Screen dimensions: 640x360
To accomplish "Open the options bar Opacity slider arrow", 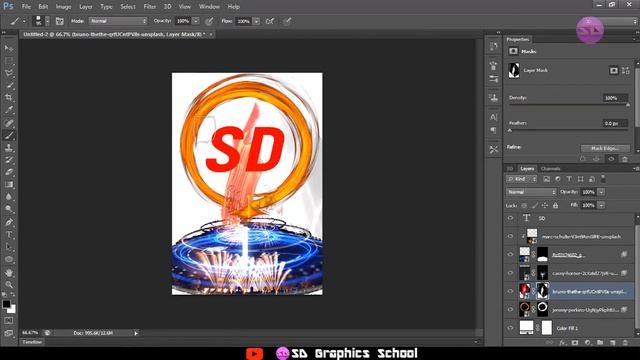I will coord(196,21).
